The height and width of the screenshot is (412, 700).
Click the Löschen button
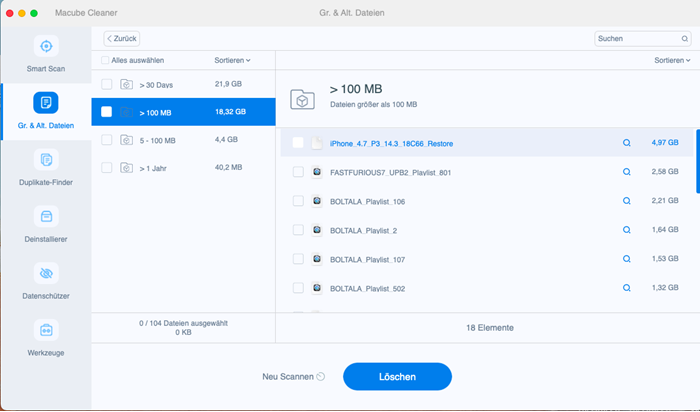click(397, 377)
